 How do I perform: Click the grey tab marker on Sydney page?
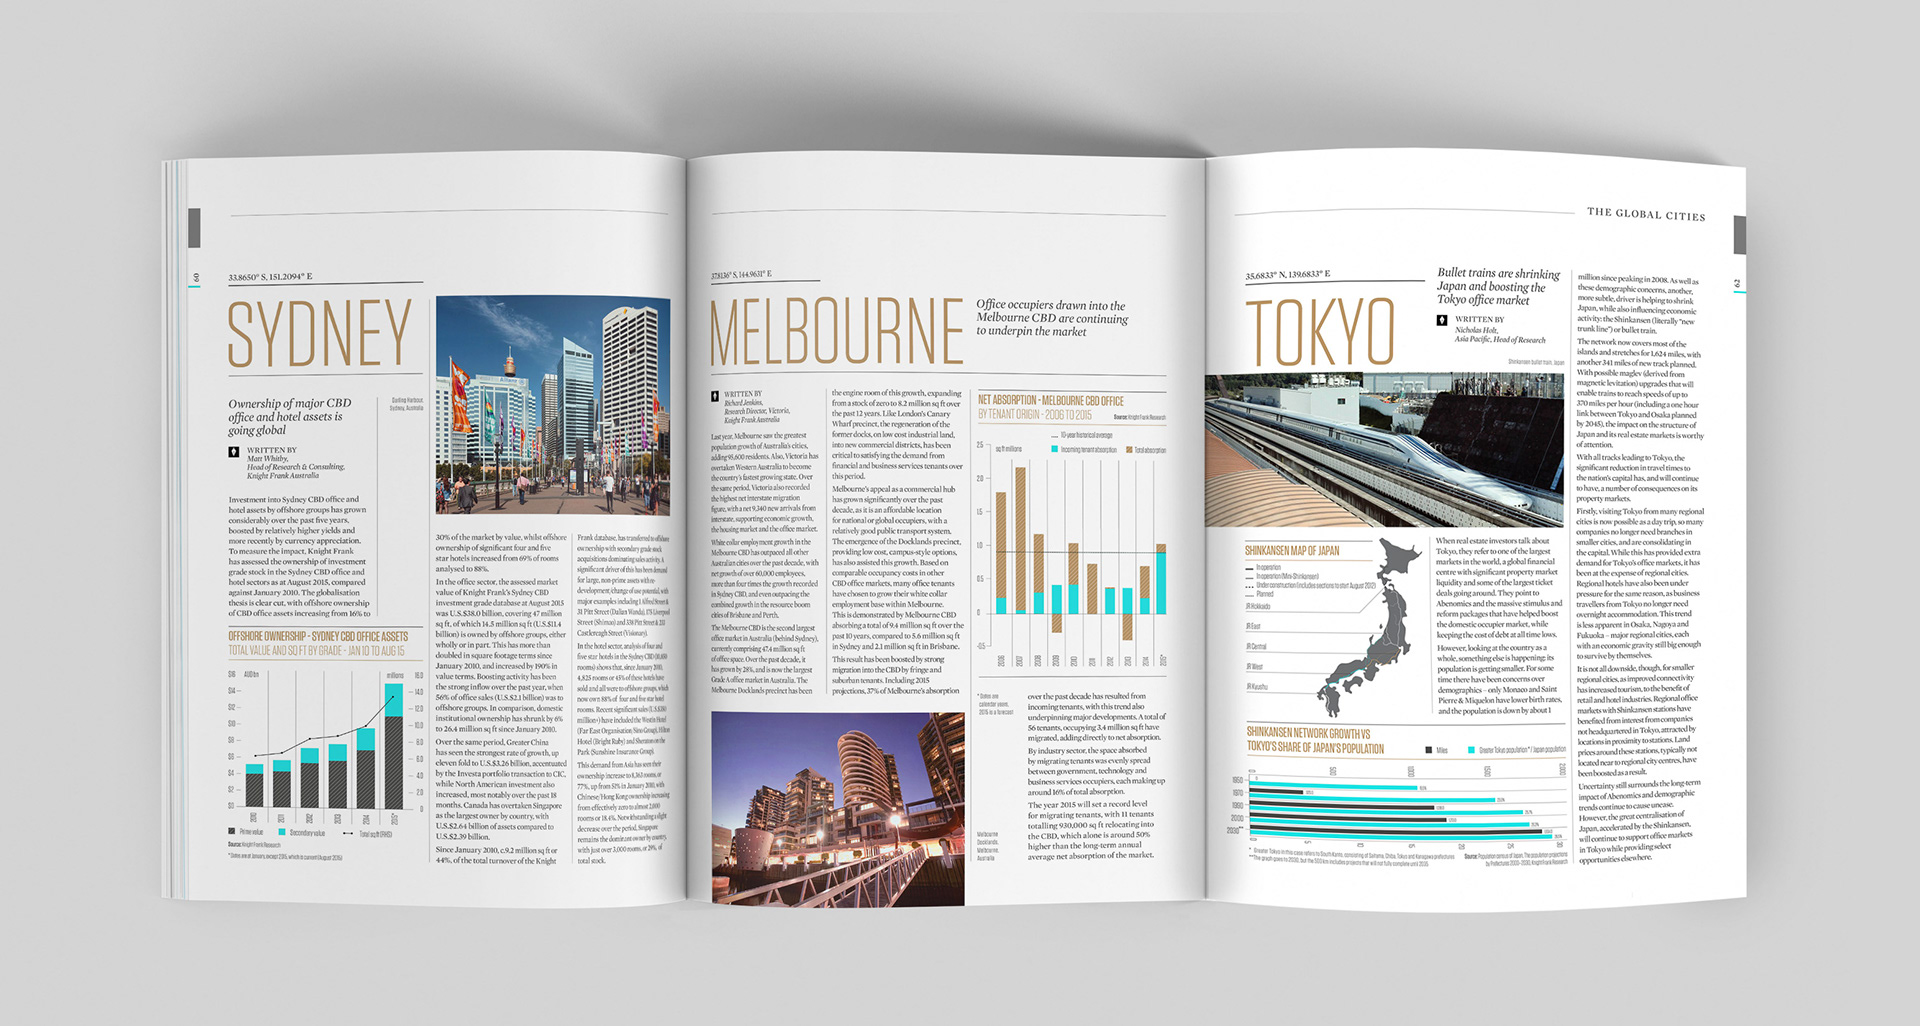194,228
